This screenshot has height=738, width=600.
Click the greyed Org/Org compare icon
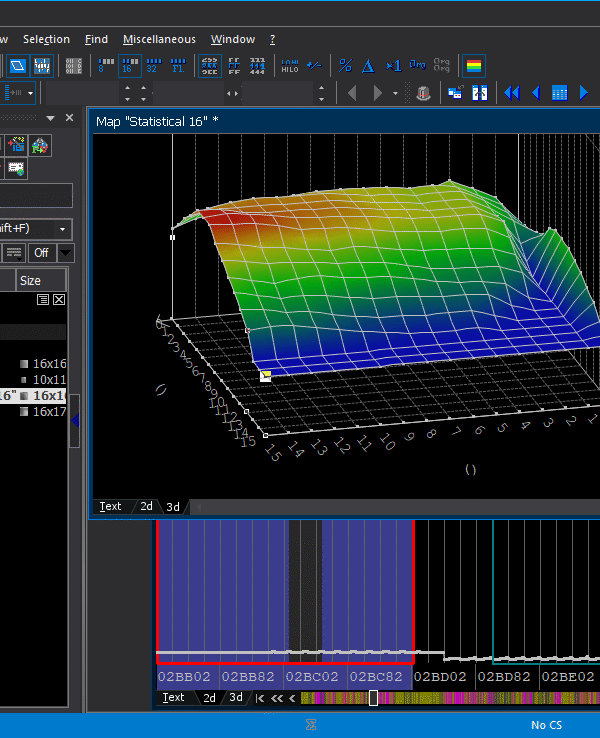click(x=441, y=65)
